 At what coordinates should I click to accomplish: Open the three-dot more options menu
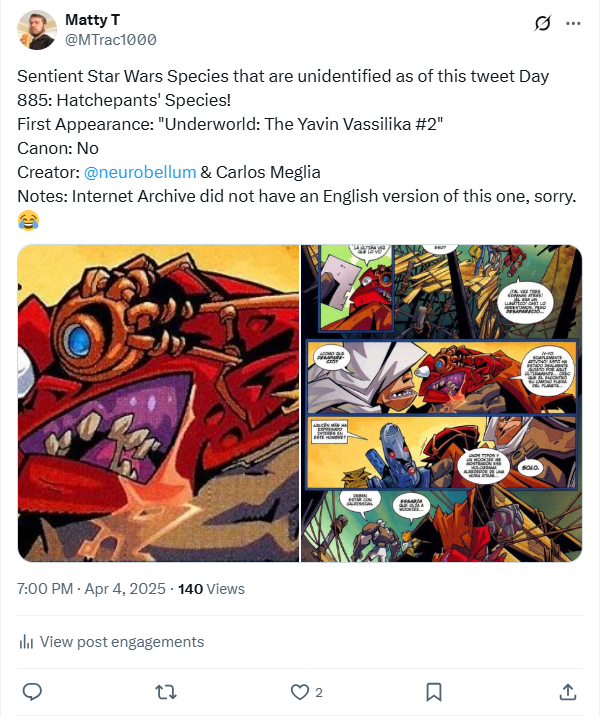pyautogui.click(x=573, y=22)
